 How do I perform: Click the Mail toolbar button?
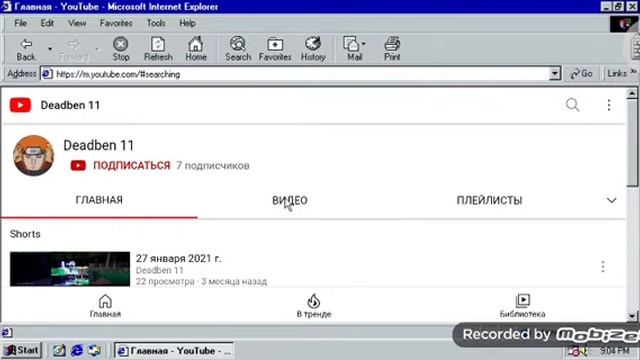(x=353, y=49)
